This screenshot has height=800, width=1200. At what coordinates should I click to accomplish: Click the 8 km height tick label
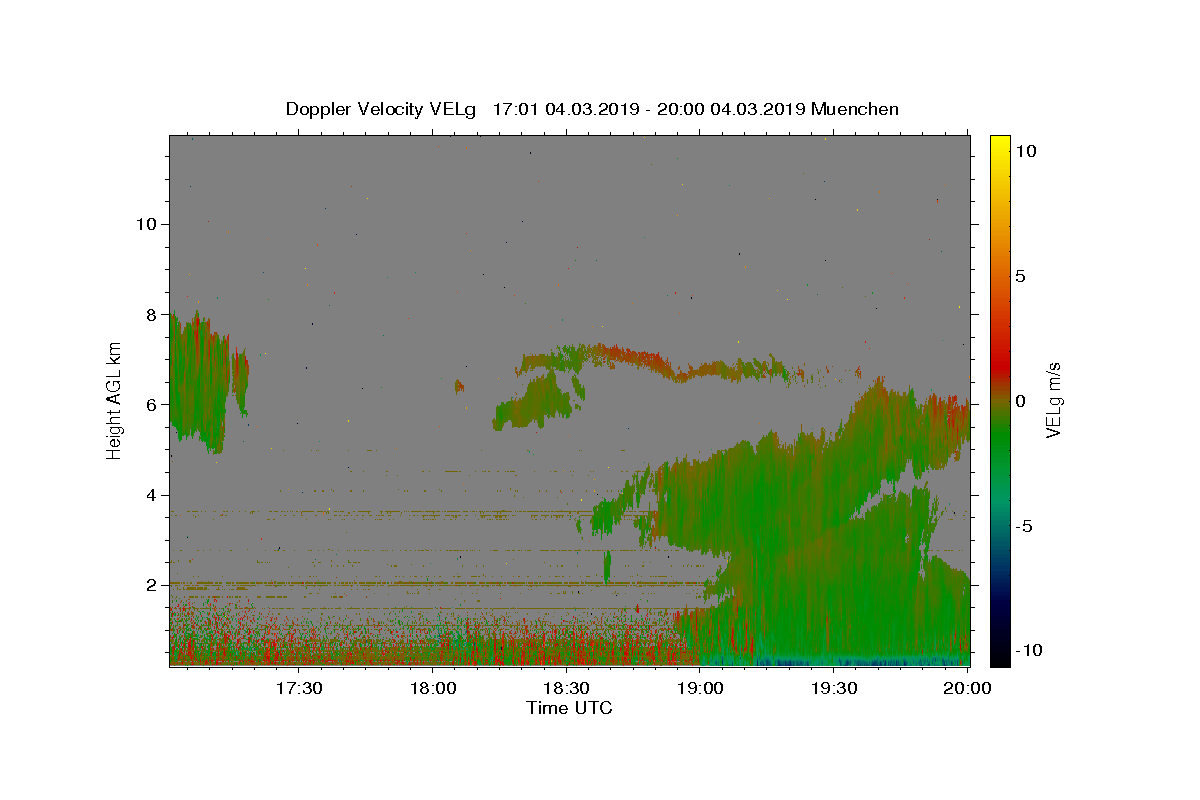151,314
